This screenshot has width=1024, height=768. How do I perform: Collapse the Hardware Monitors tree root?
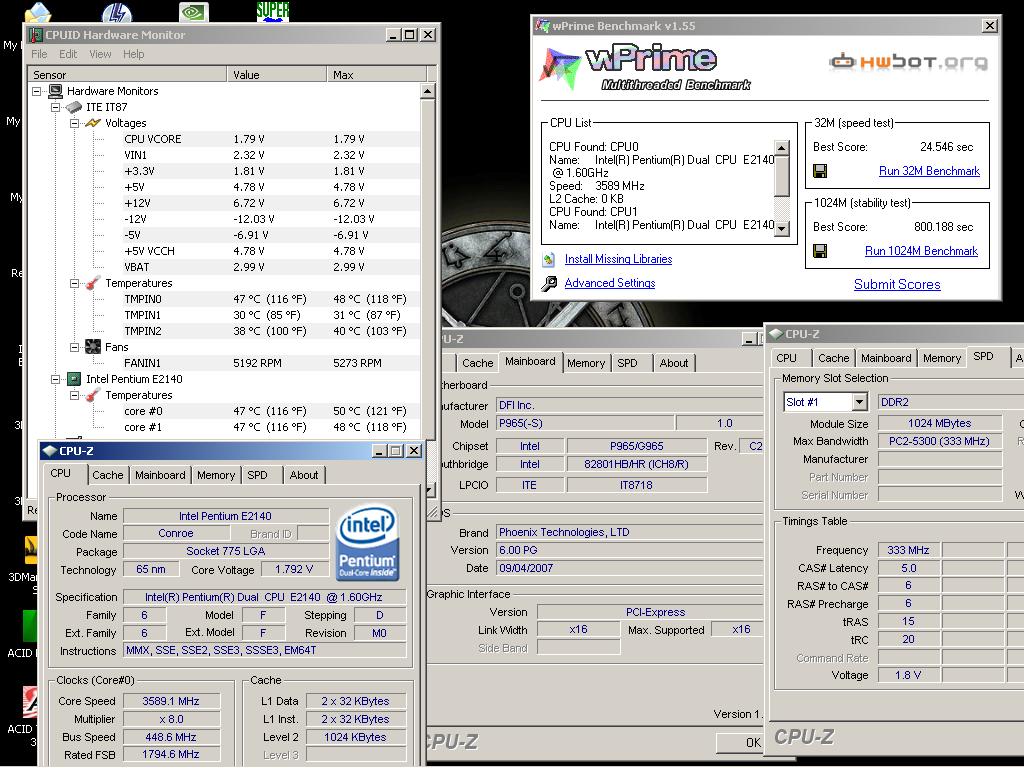tap(37, 91)
